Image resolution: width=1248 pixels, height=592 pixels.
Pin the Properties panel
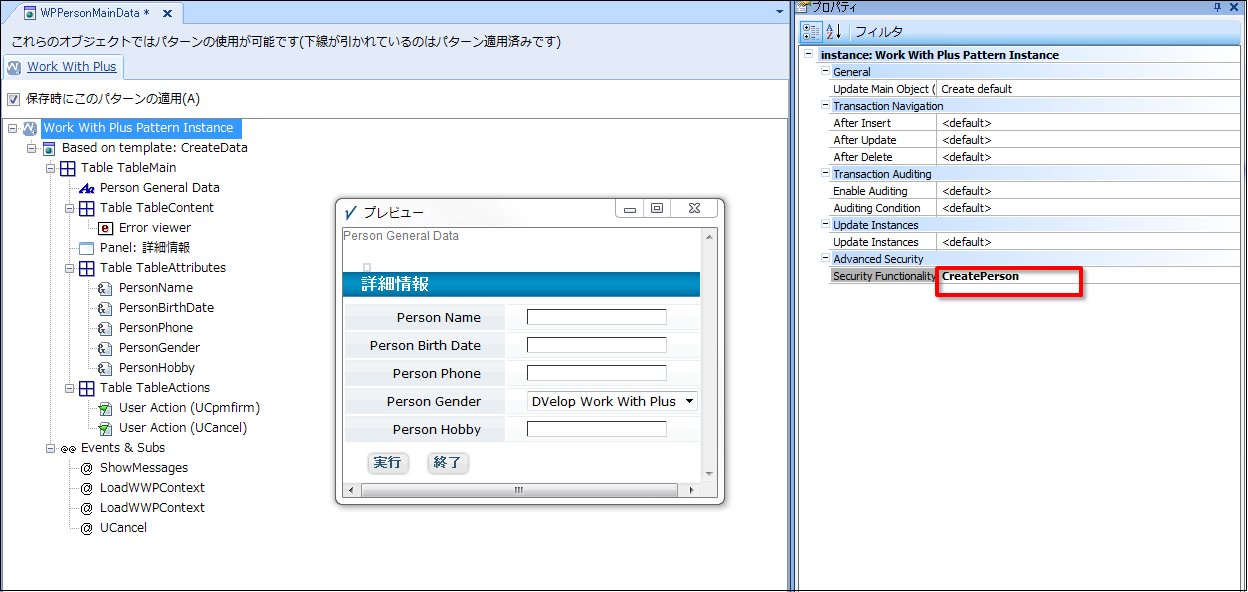[1217, 7]
